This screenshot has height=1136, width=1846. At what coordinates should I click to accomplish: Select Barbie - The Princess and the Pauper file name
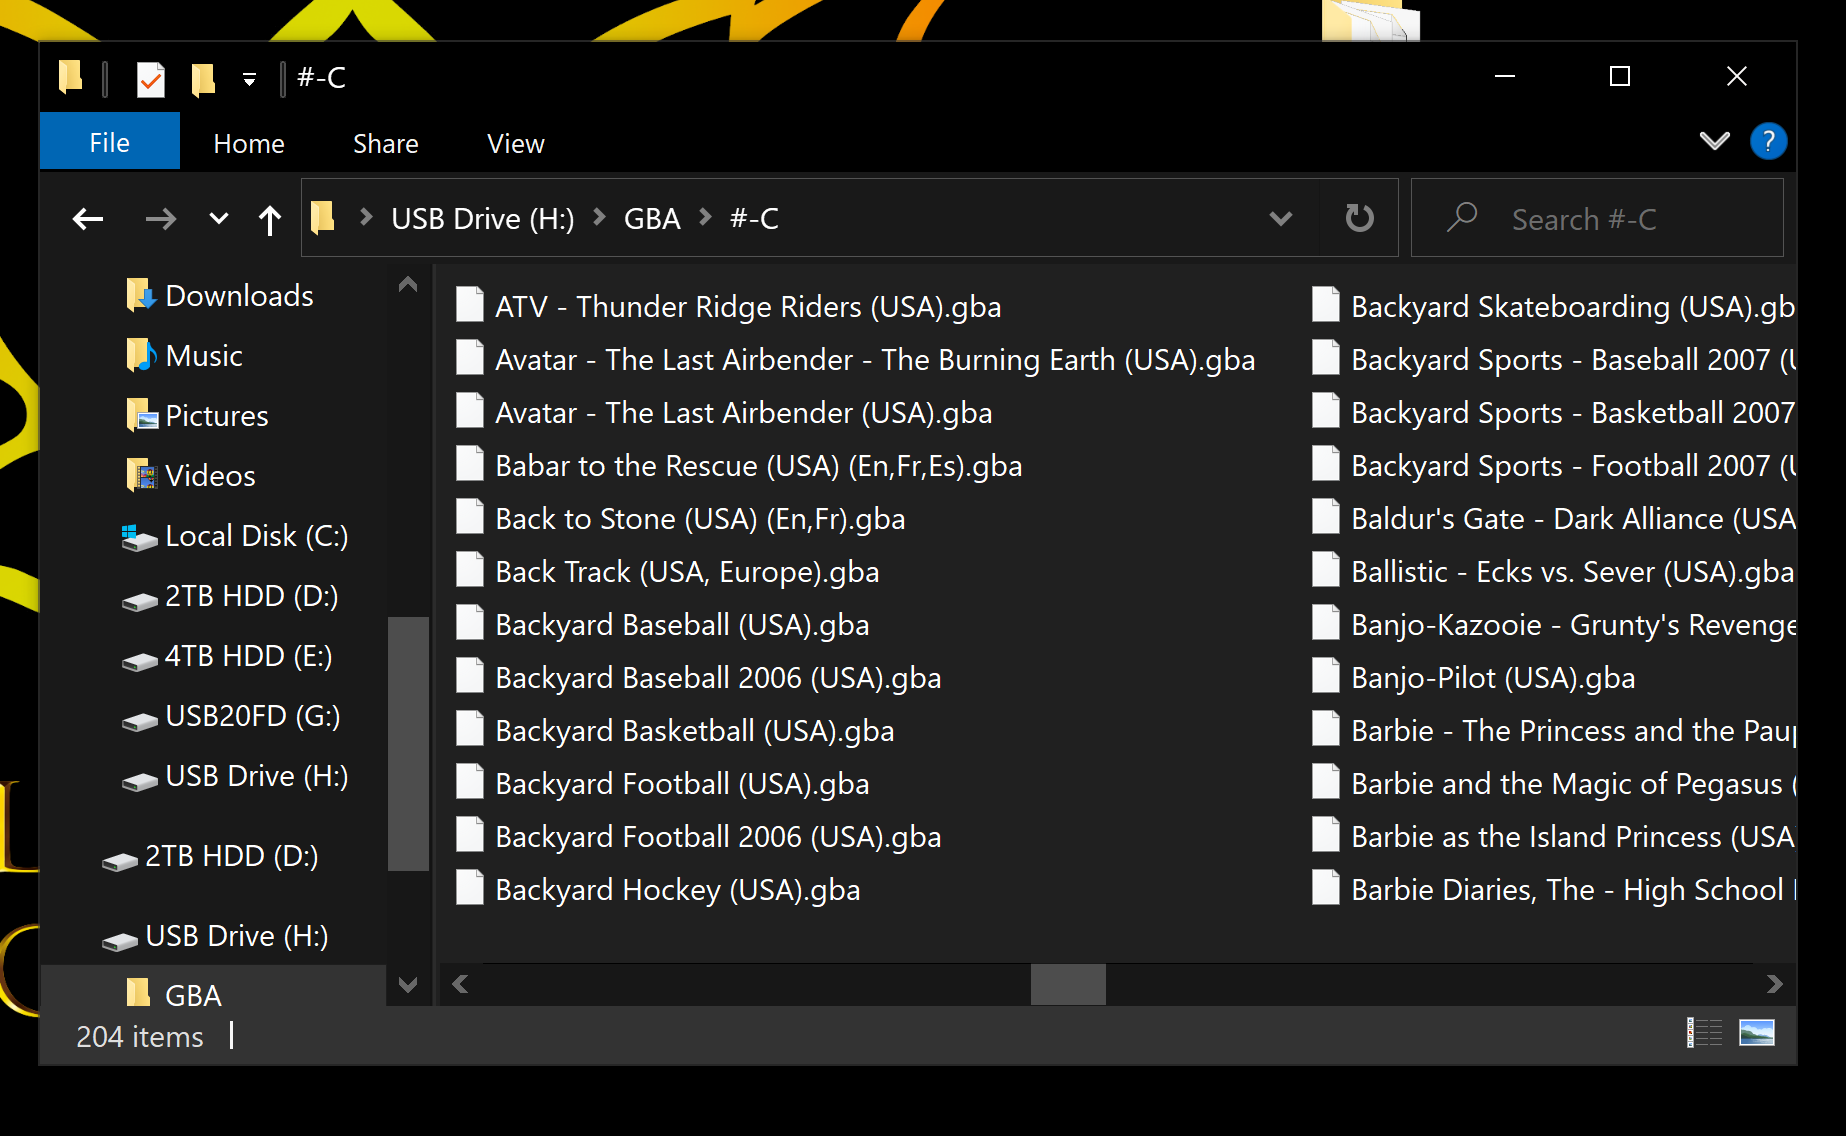pyautogui.click(x=1573, y=730)
